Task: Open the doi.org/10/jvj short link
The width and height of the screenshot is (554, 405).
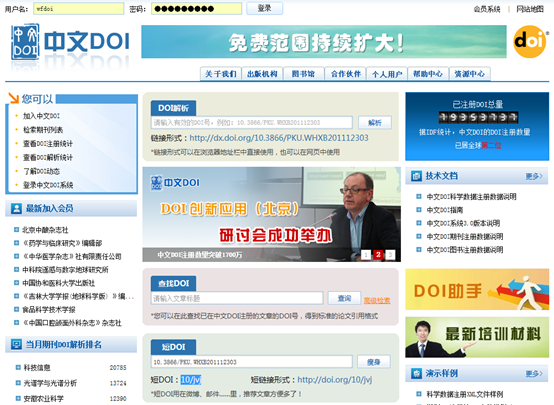Action: tap(335, 380)
